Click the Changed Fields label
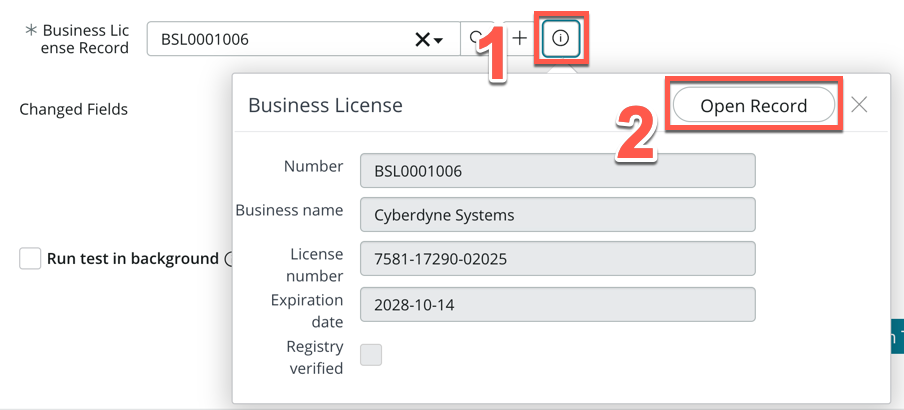Screen dimensions: 904x410 click(x=73, y=109)
